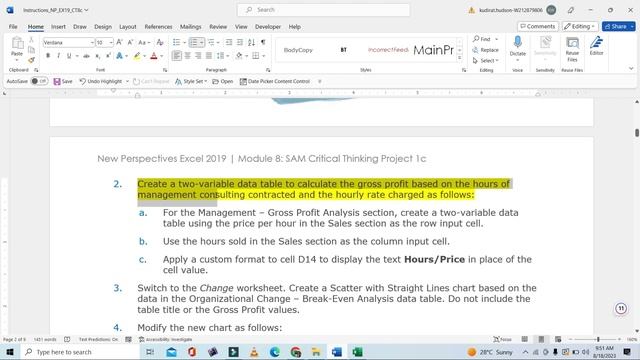The image size is (640, 360).
Task: Open the Change Case Aa dropdown
Action: pyautogui.click(x=144, y=42)
